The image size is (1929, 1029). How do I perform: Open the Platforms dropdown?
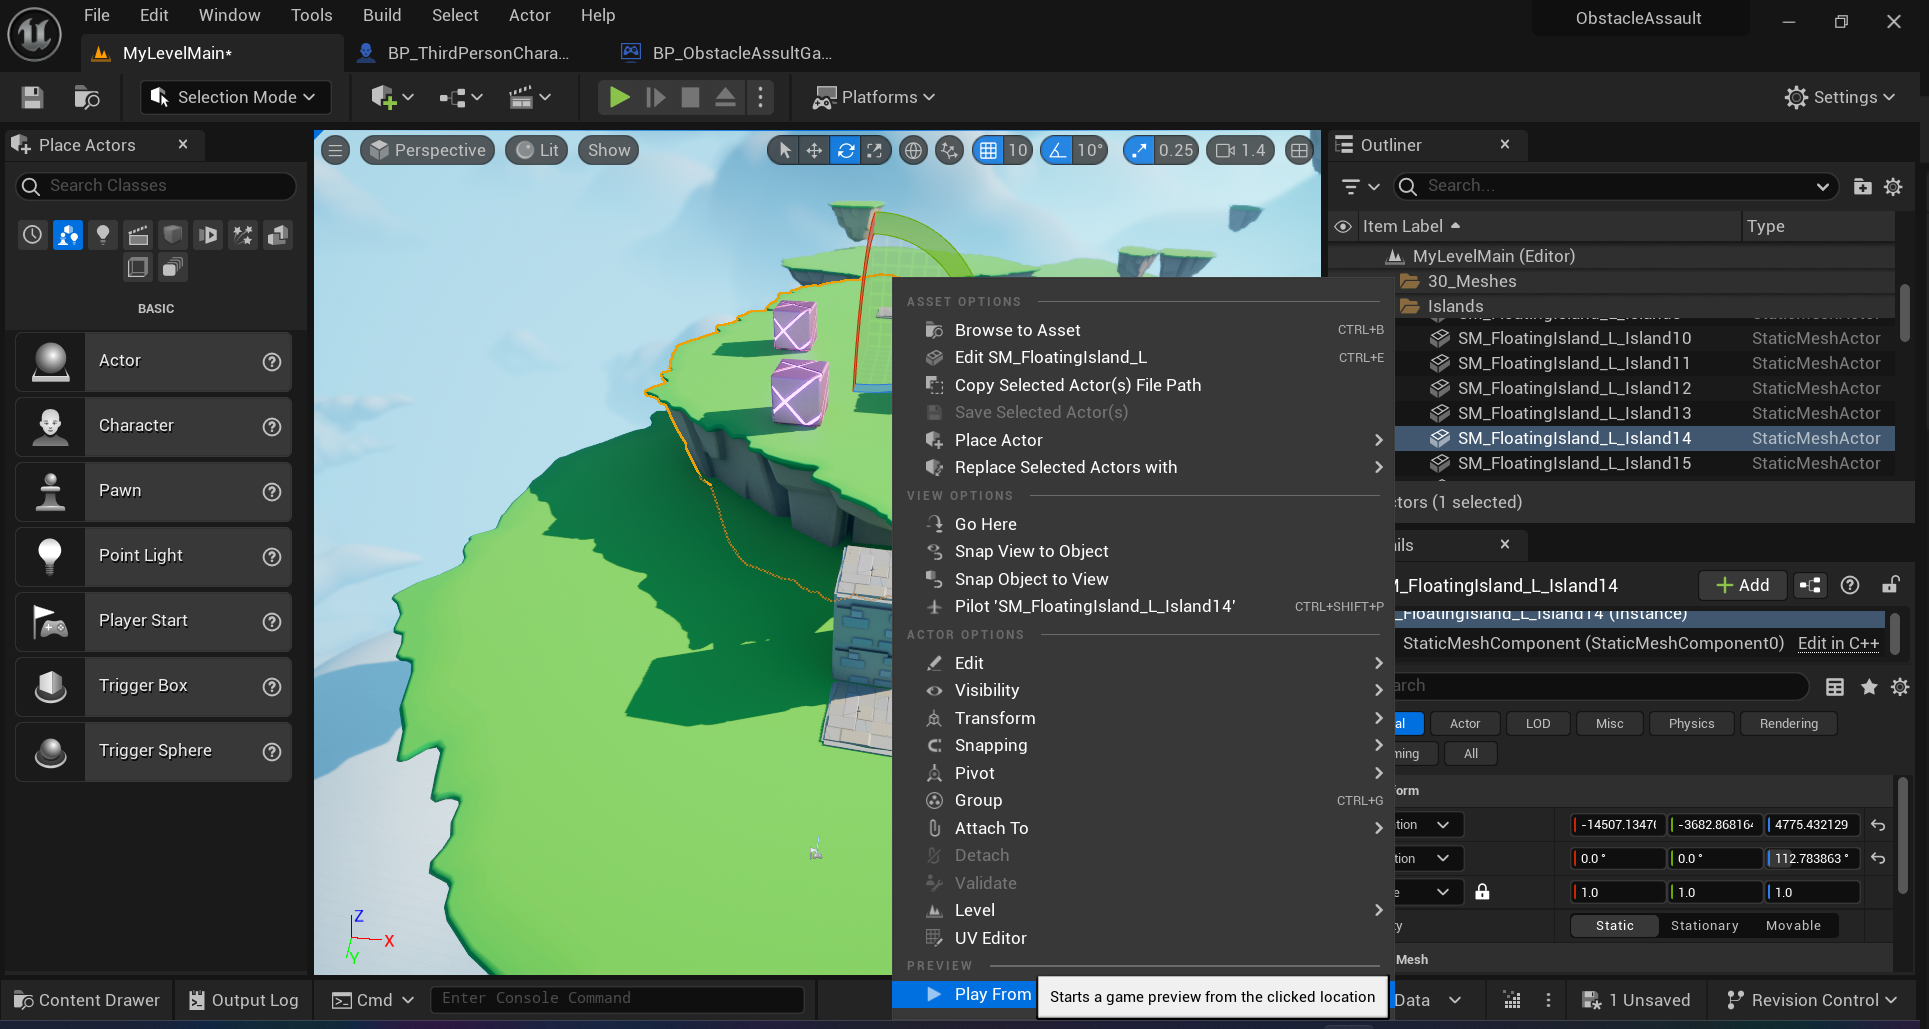click(x=874, y=97)
